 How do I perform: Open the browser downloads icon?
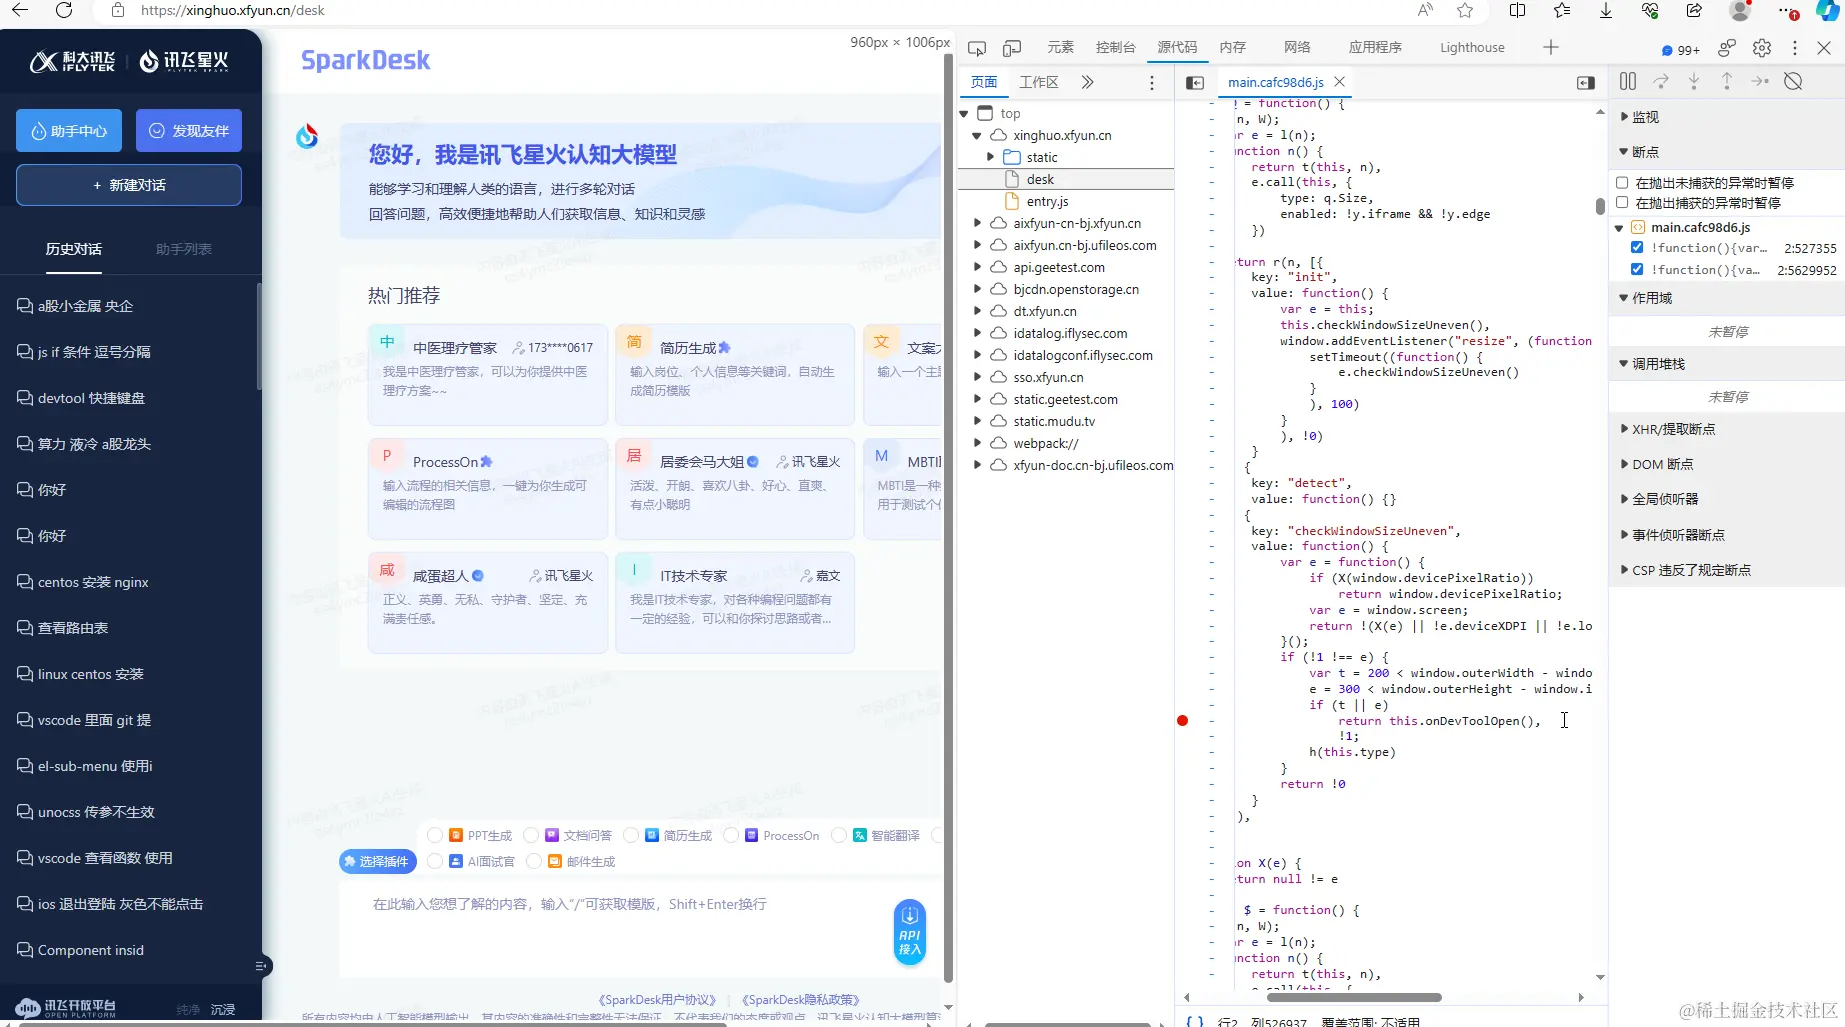[x=1606, y=10]
